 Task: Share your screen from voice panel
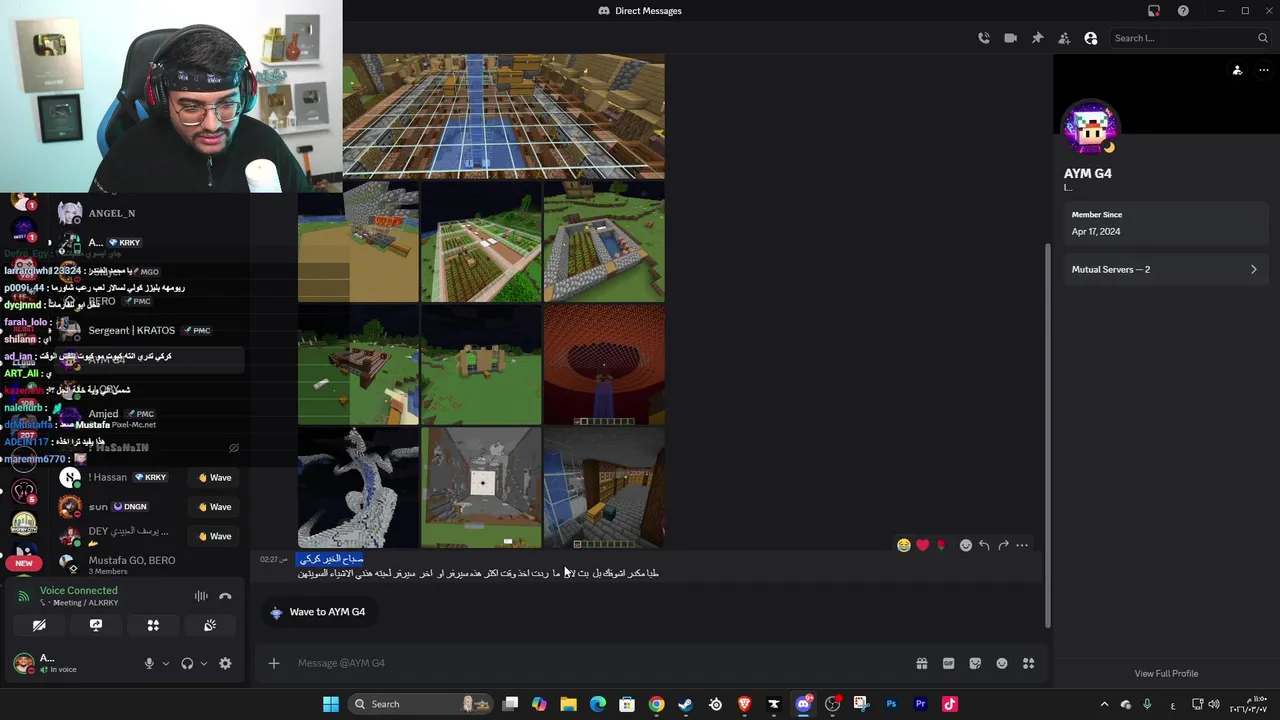point(96,625)
